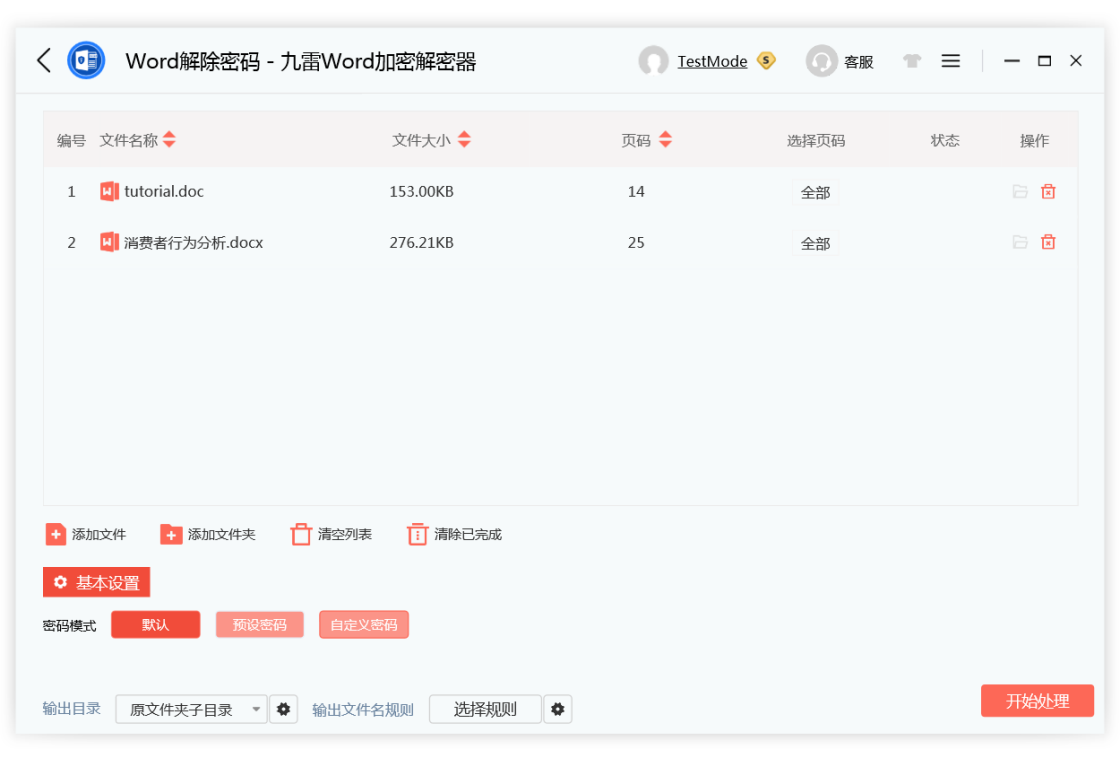
Task: Switch password mode to 预设密码
Action: pyautogui.click(x=259, y=624)
